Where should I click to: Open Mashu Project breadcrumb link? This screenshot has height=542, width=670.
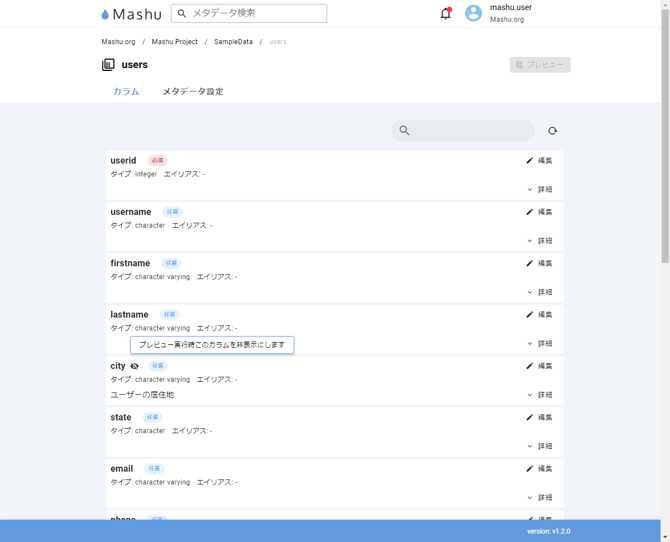tap(175, 42)
